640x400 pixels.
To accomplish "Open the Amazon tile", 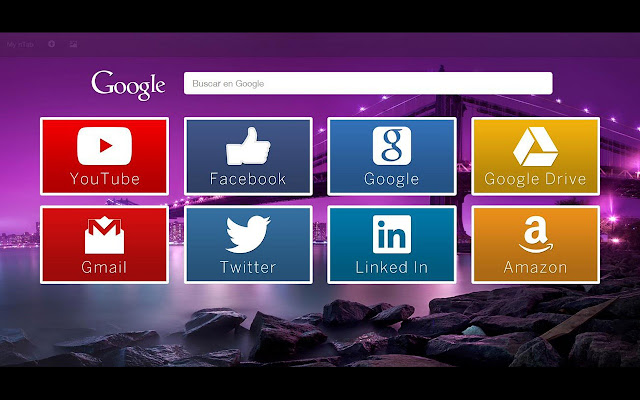I will click(536, 244).
